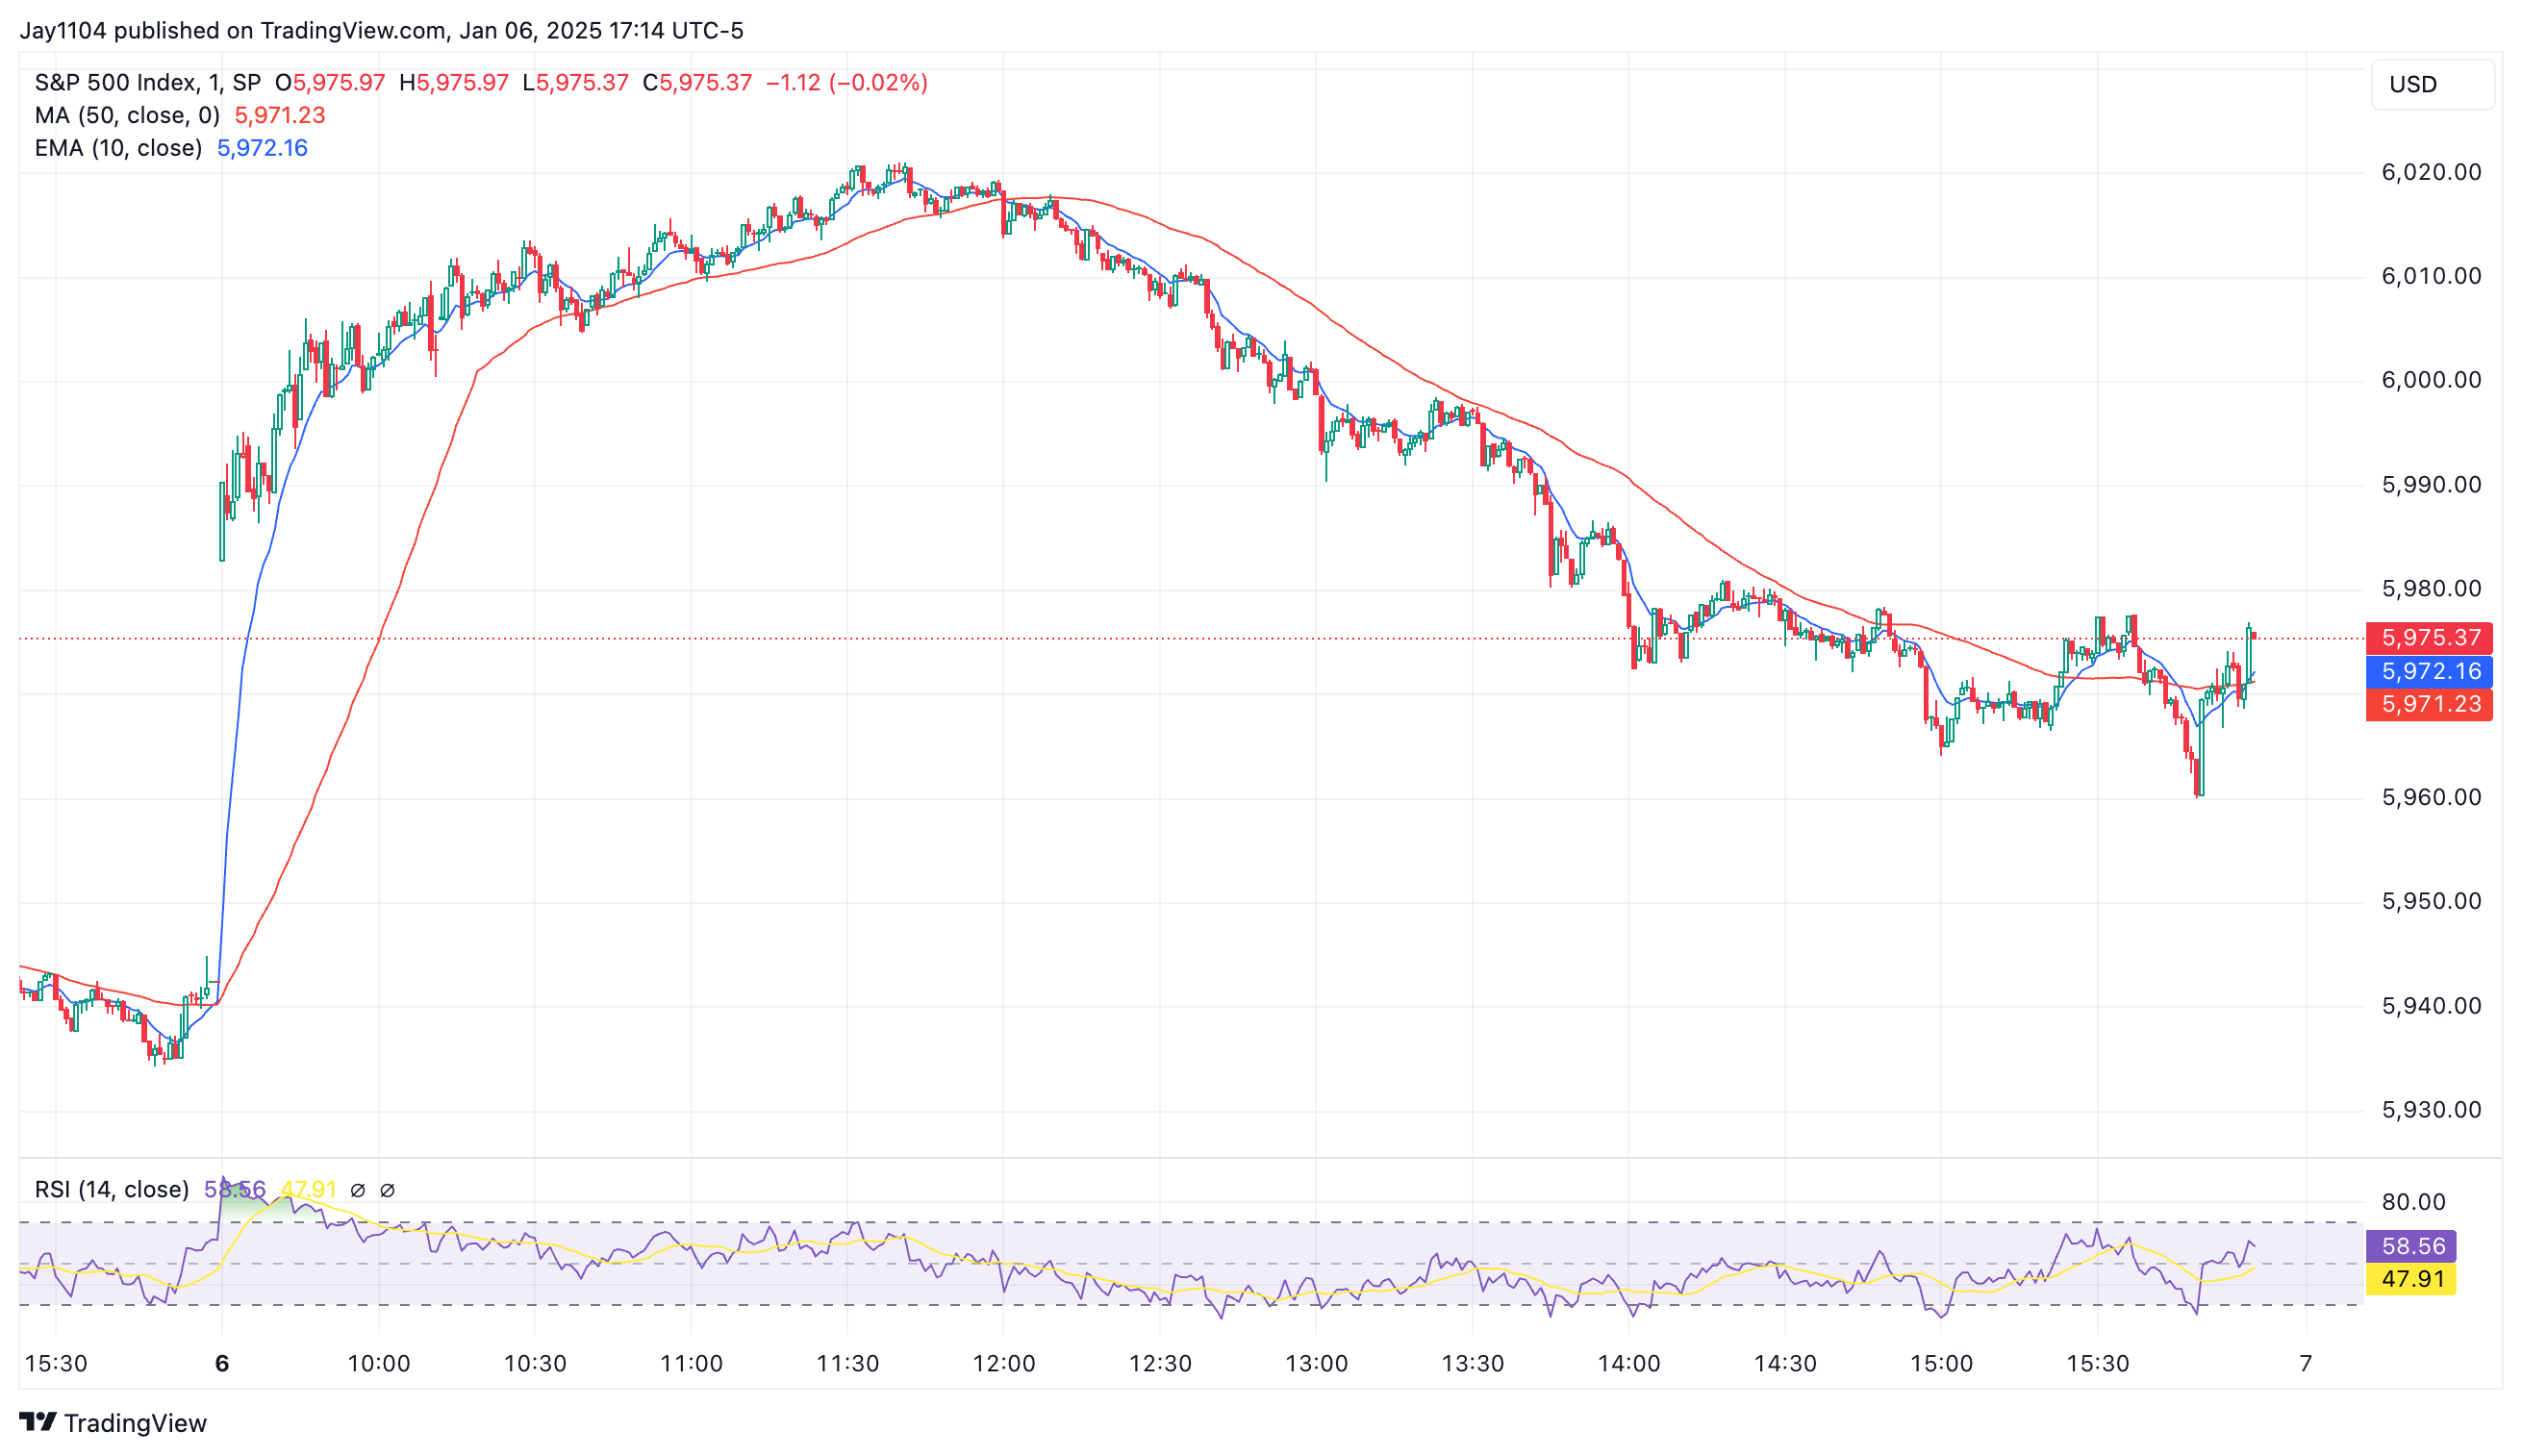This screenshot has width=2522, height=1456.
Task: Click the open value O5,975.97
Action: click(330, 83)
